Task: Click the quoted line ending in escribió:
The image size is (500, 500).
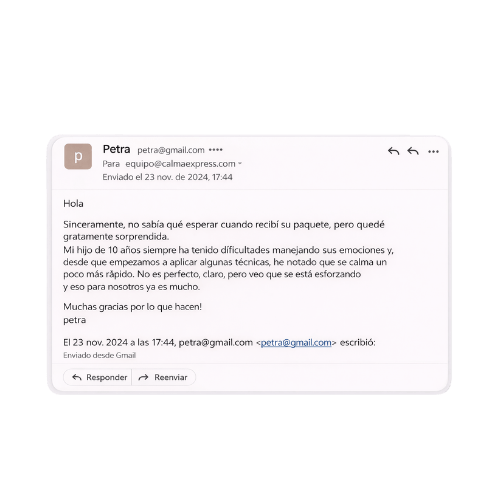Action: pos(219,343)
